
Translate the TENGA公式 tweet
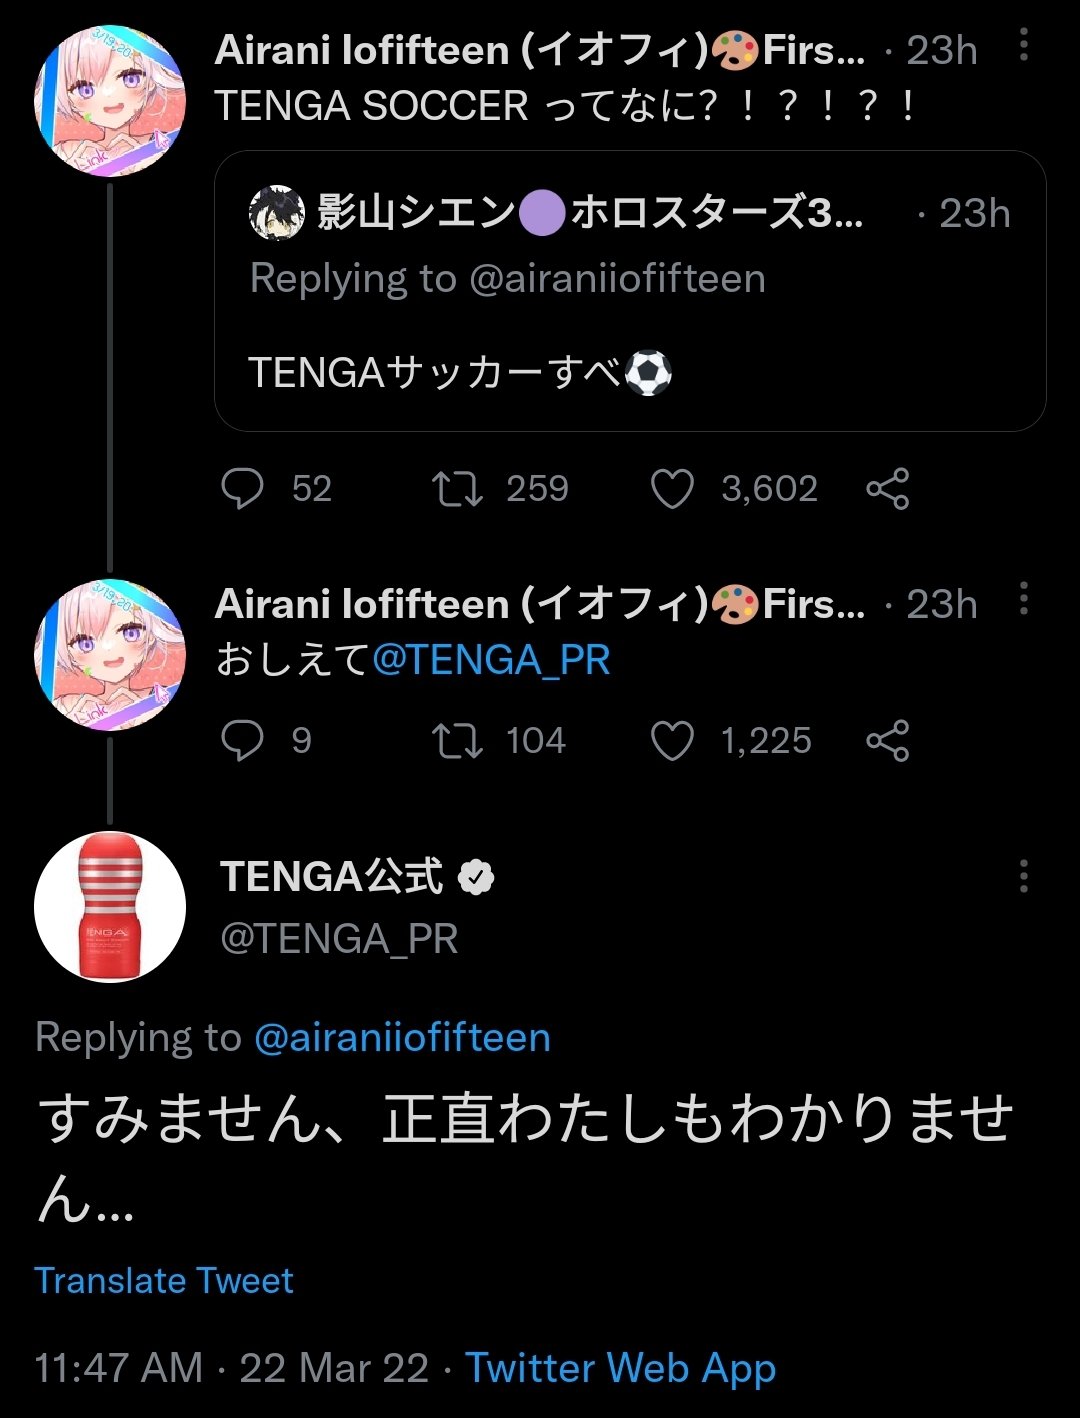164,1281
